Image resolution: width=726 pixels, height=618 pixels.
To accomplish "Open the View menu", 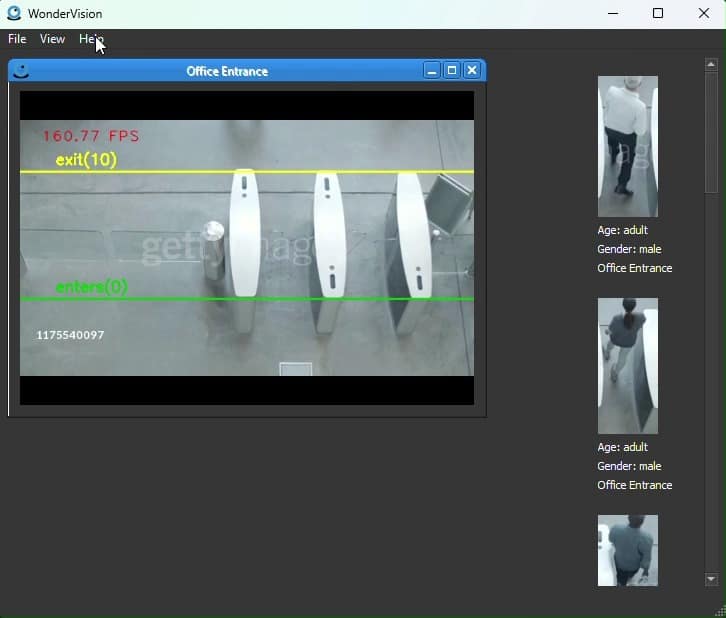I will (x=52, y=39).
